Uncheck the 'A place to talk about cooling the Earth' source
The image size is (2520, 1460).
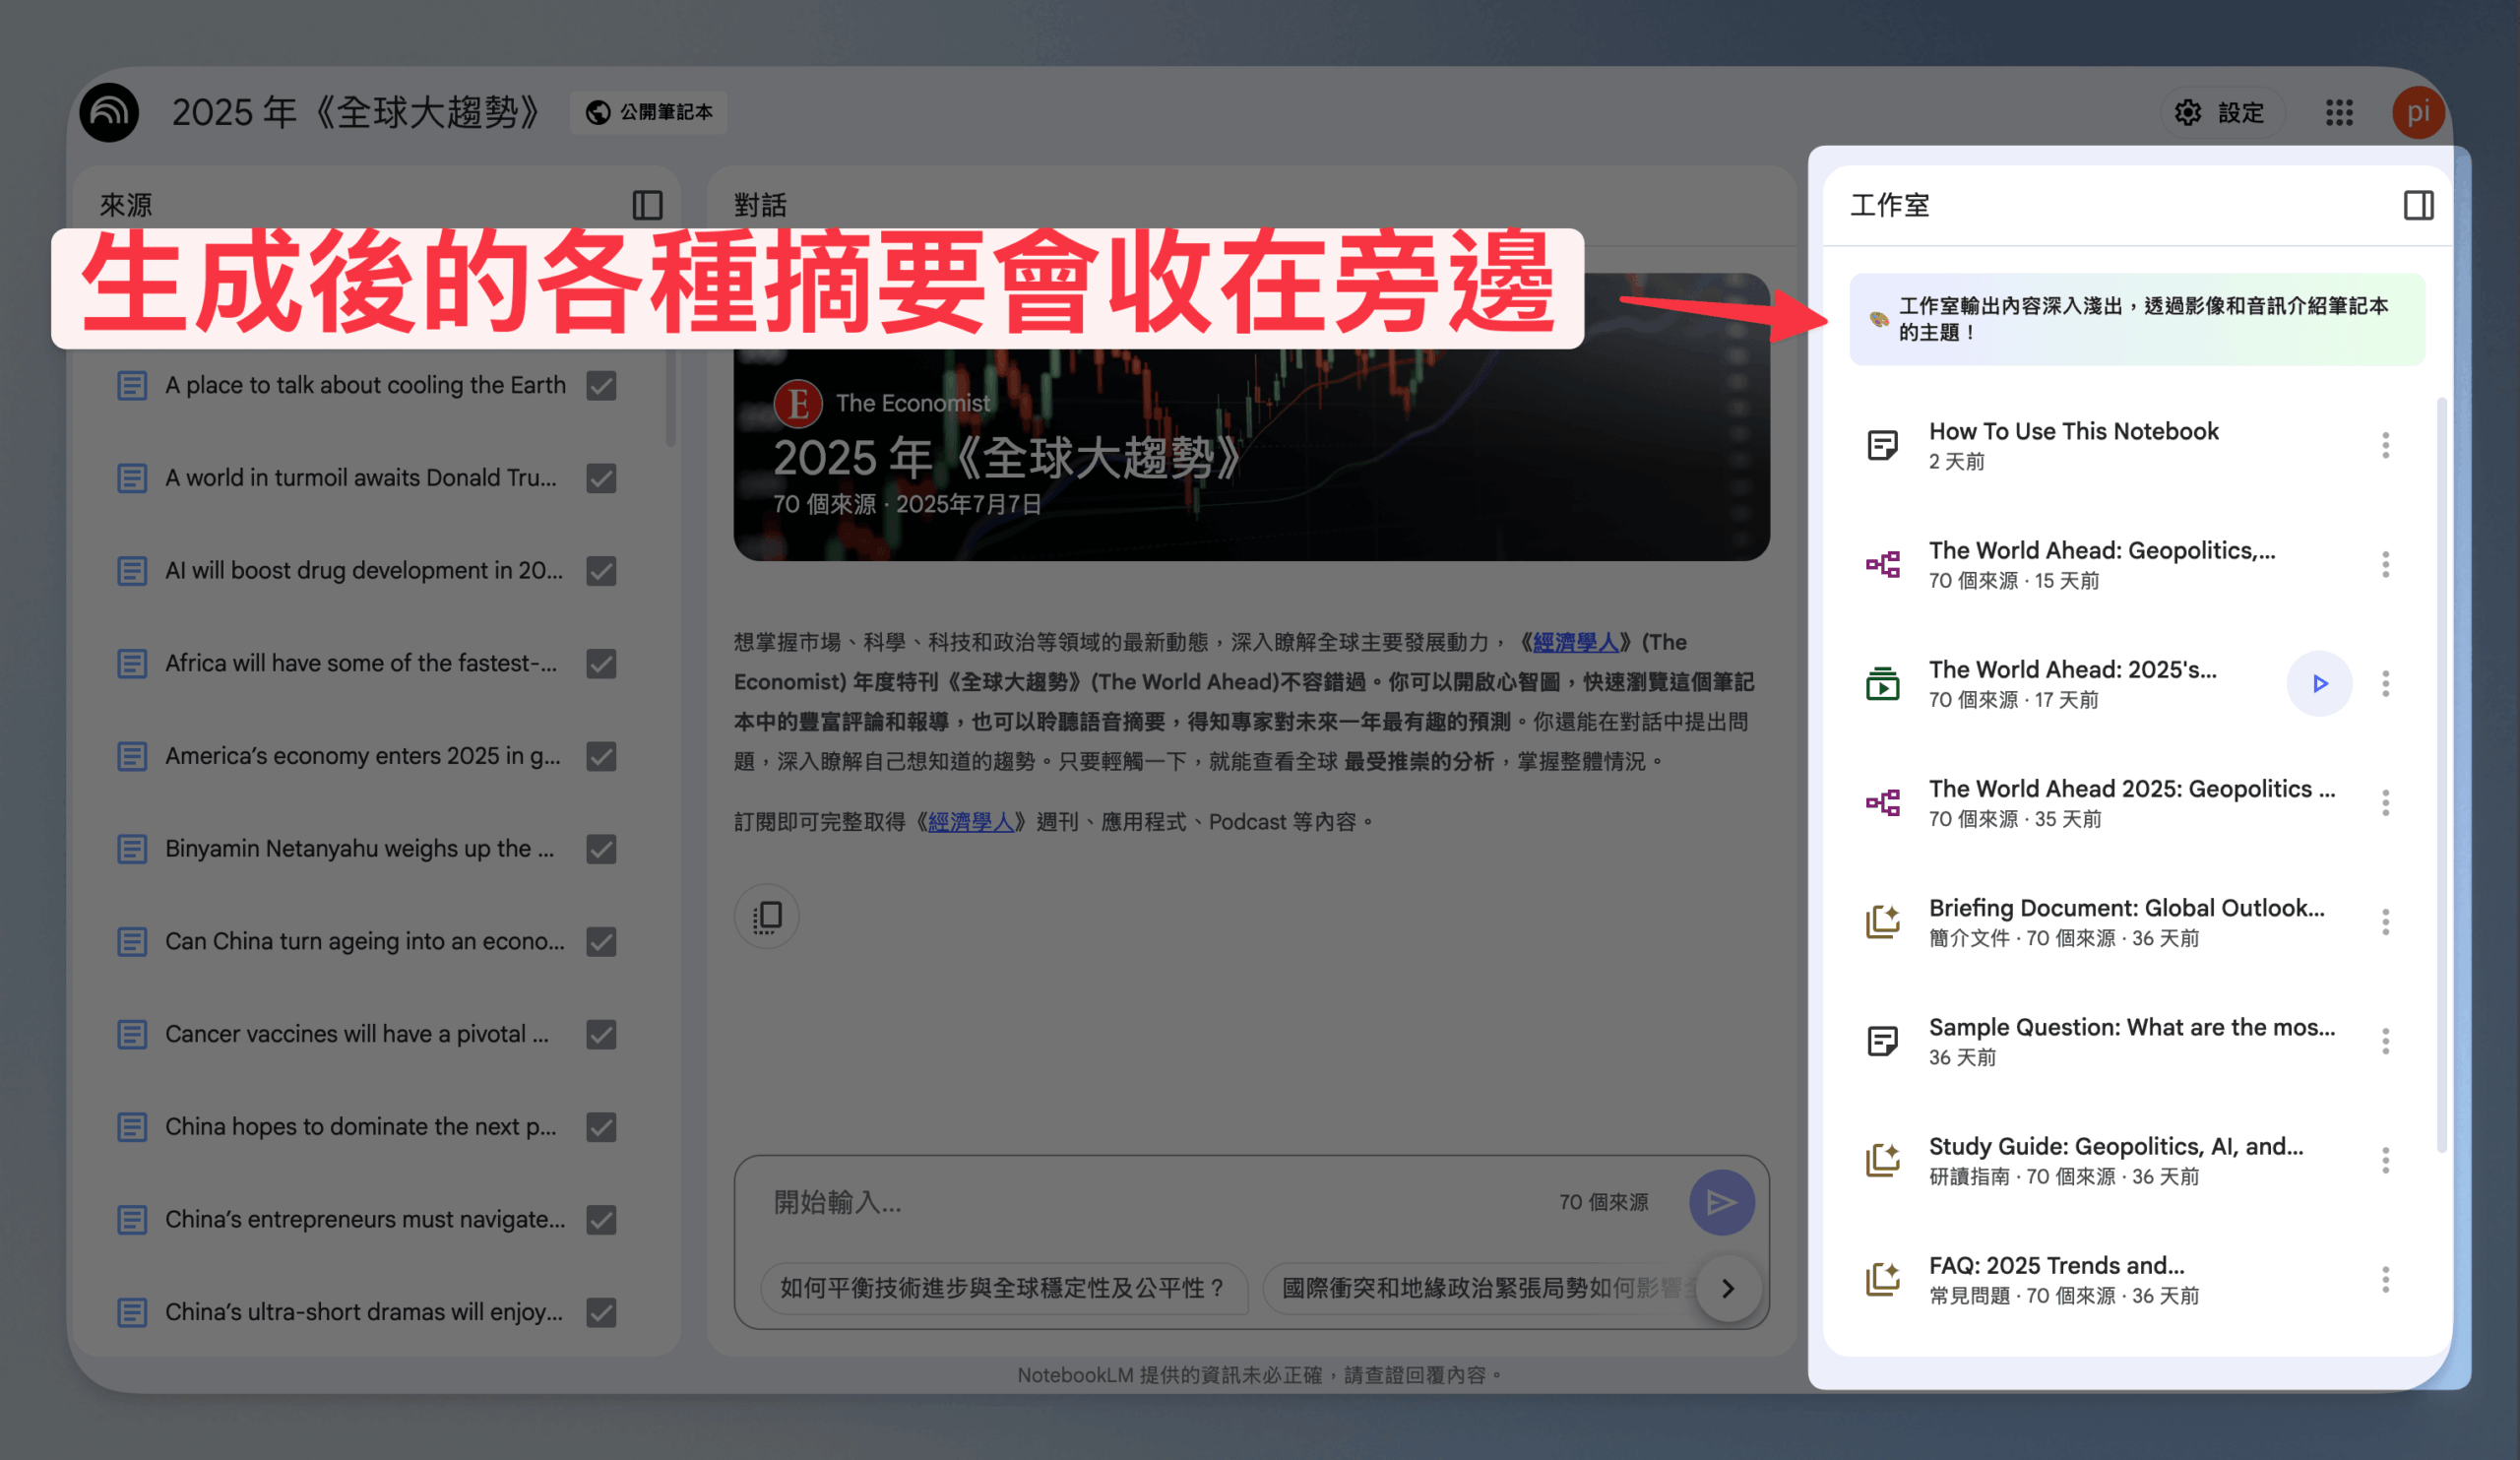[601, 385]
